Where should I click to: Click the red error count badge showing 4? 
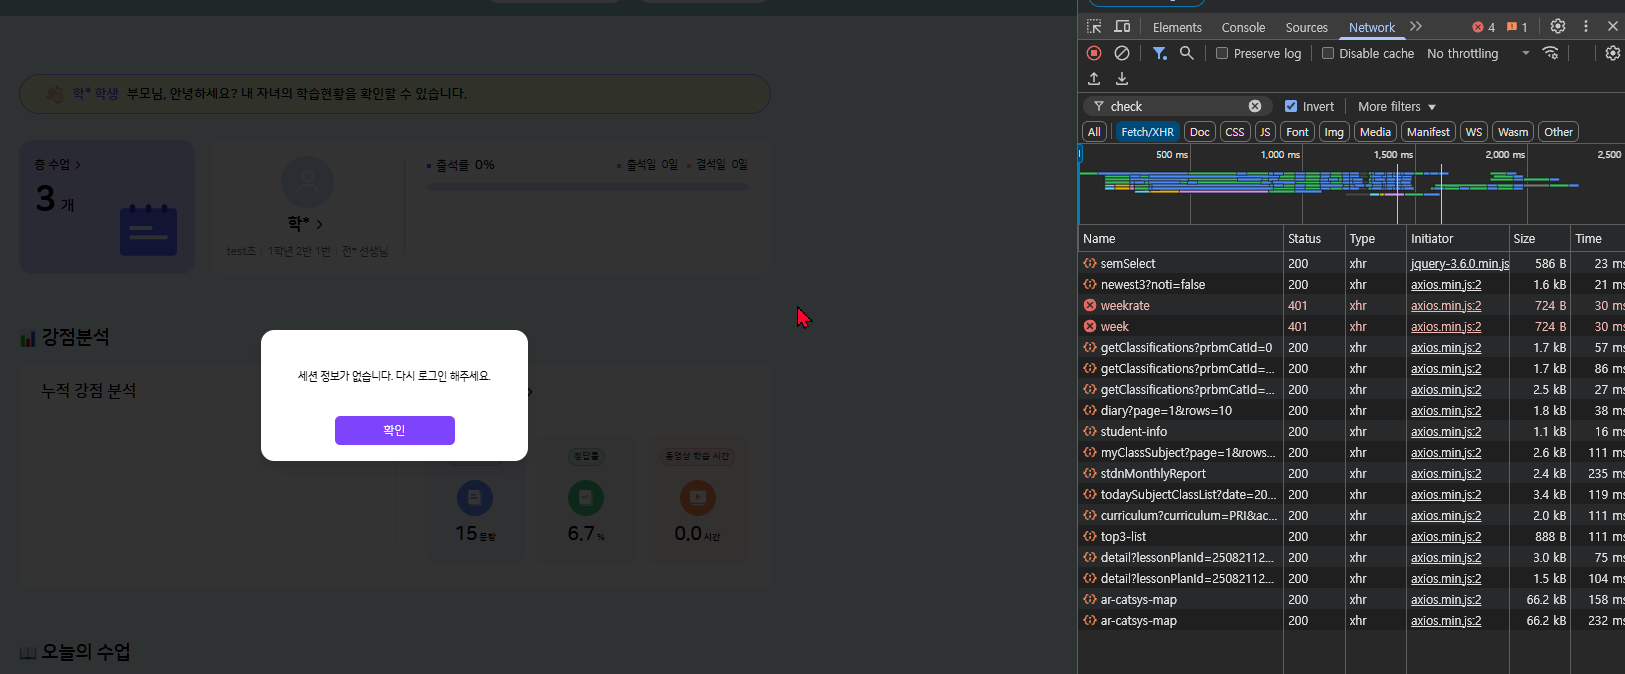point(1484,27)
